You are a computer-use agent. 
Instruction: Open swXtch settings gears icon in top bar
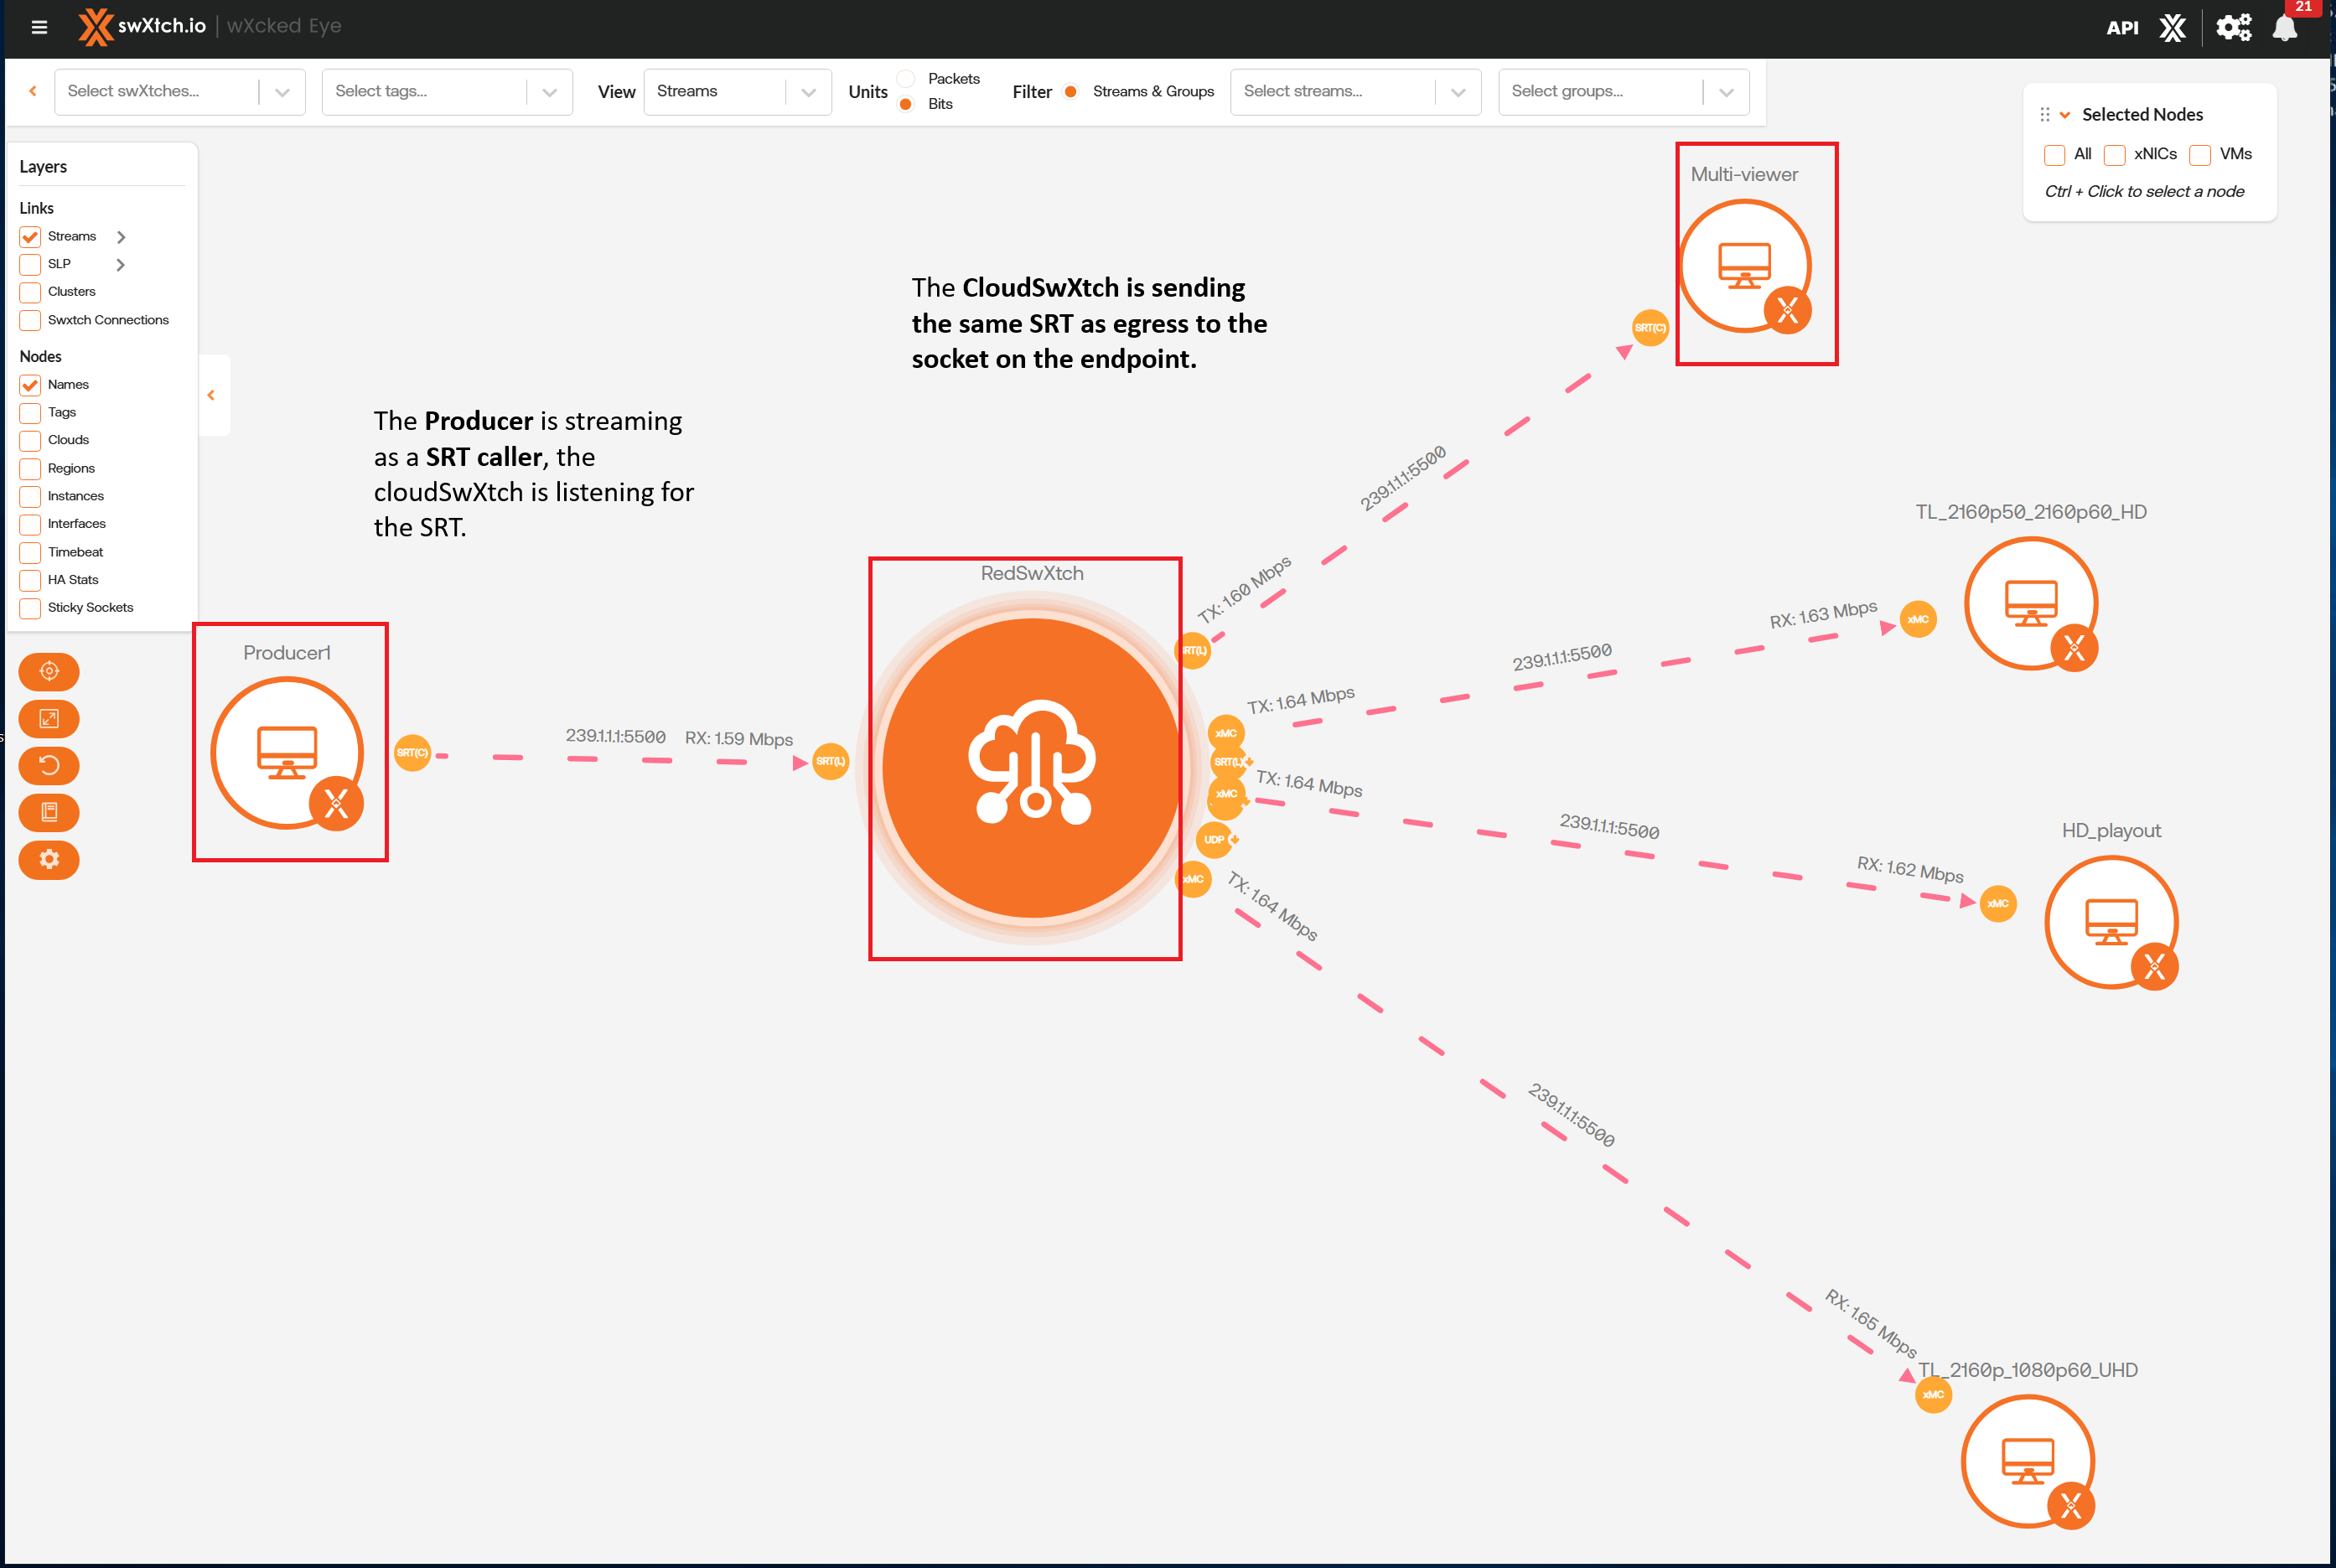[2233, 27]
